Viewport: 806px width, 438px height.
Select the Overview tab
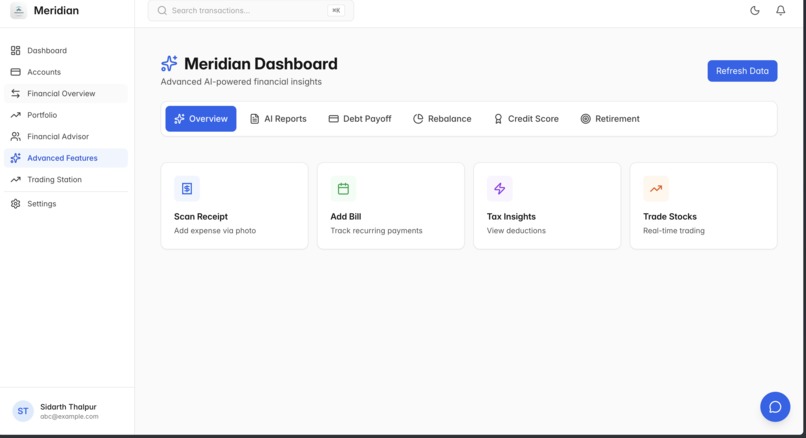pos(200,119)
